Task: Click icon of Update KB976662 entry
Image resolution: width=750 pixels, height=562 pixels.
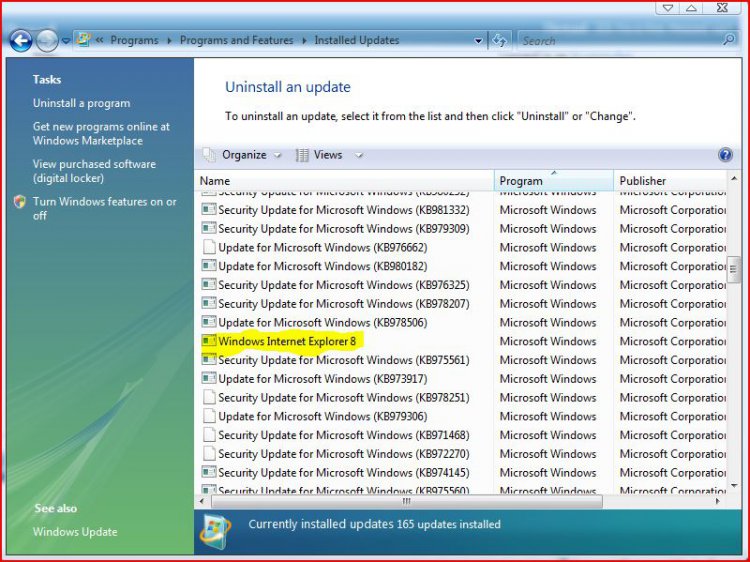Action: click(x=209, y=247)
